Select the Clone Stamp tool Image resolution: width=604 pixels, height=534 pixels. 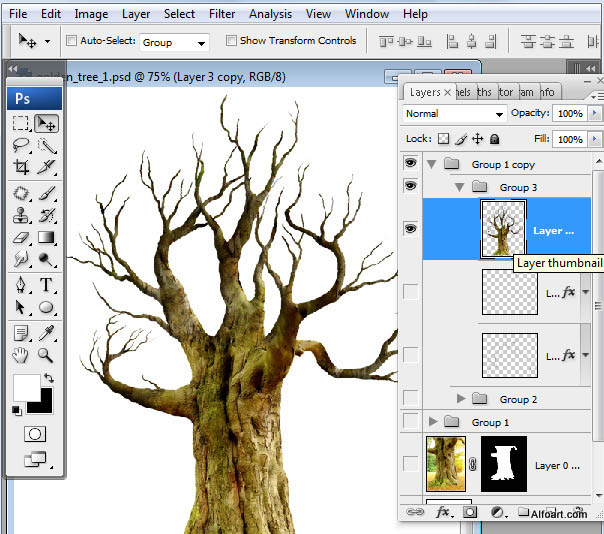(x=21, y=215)
